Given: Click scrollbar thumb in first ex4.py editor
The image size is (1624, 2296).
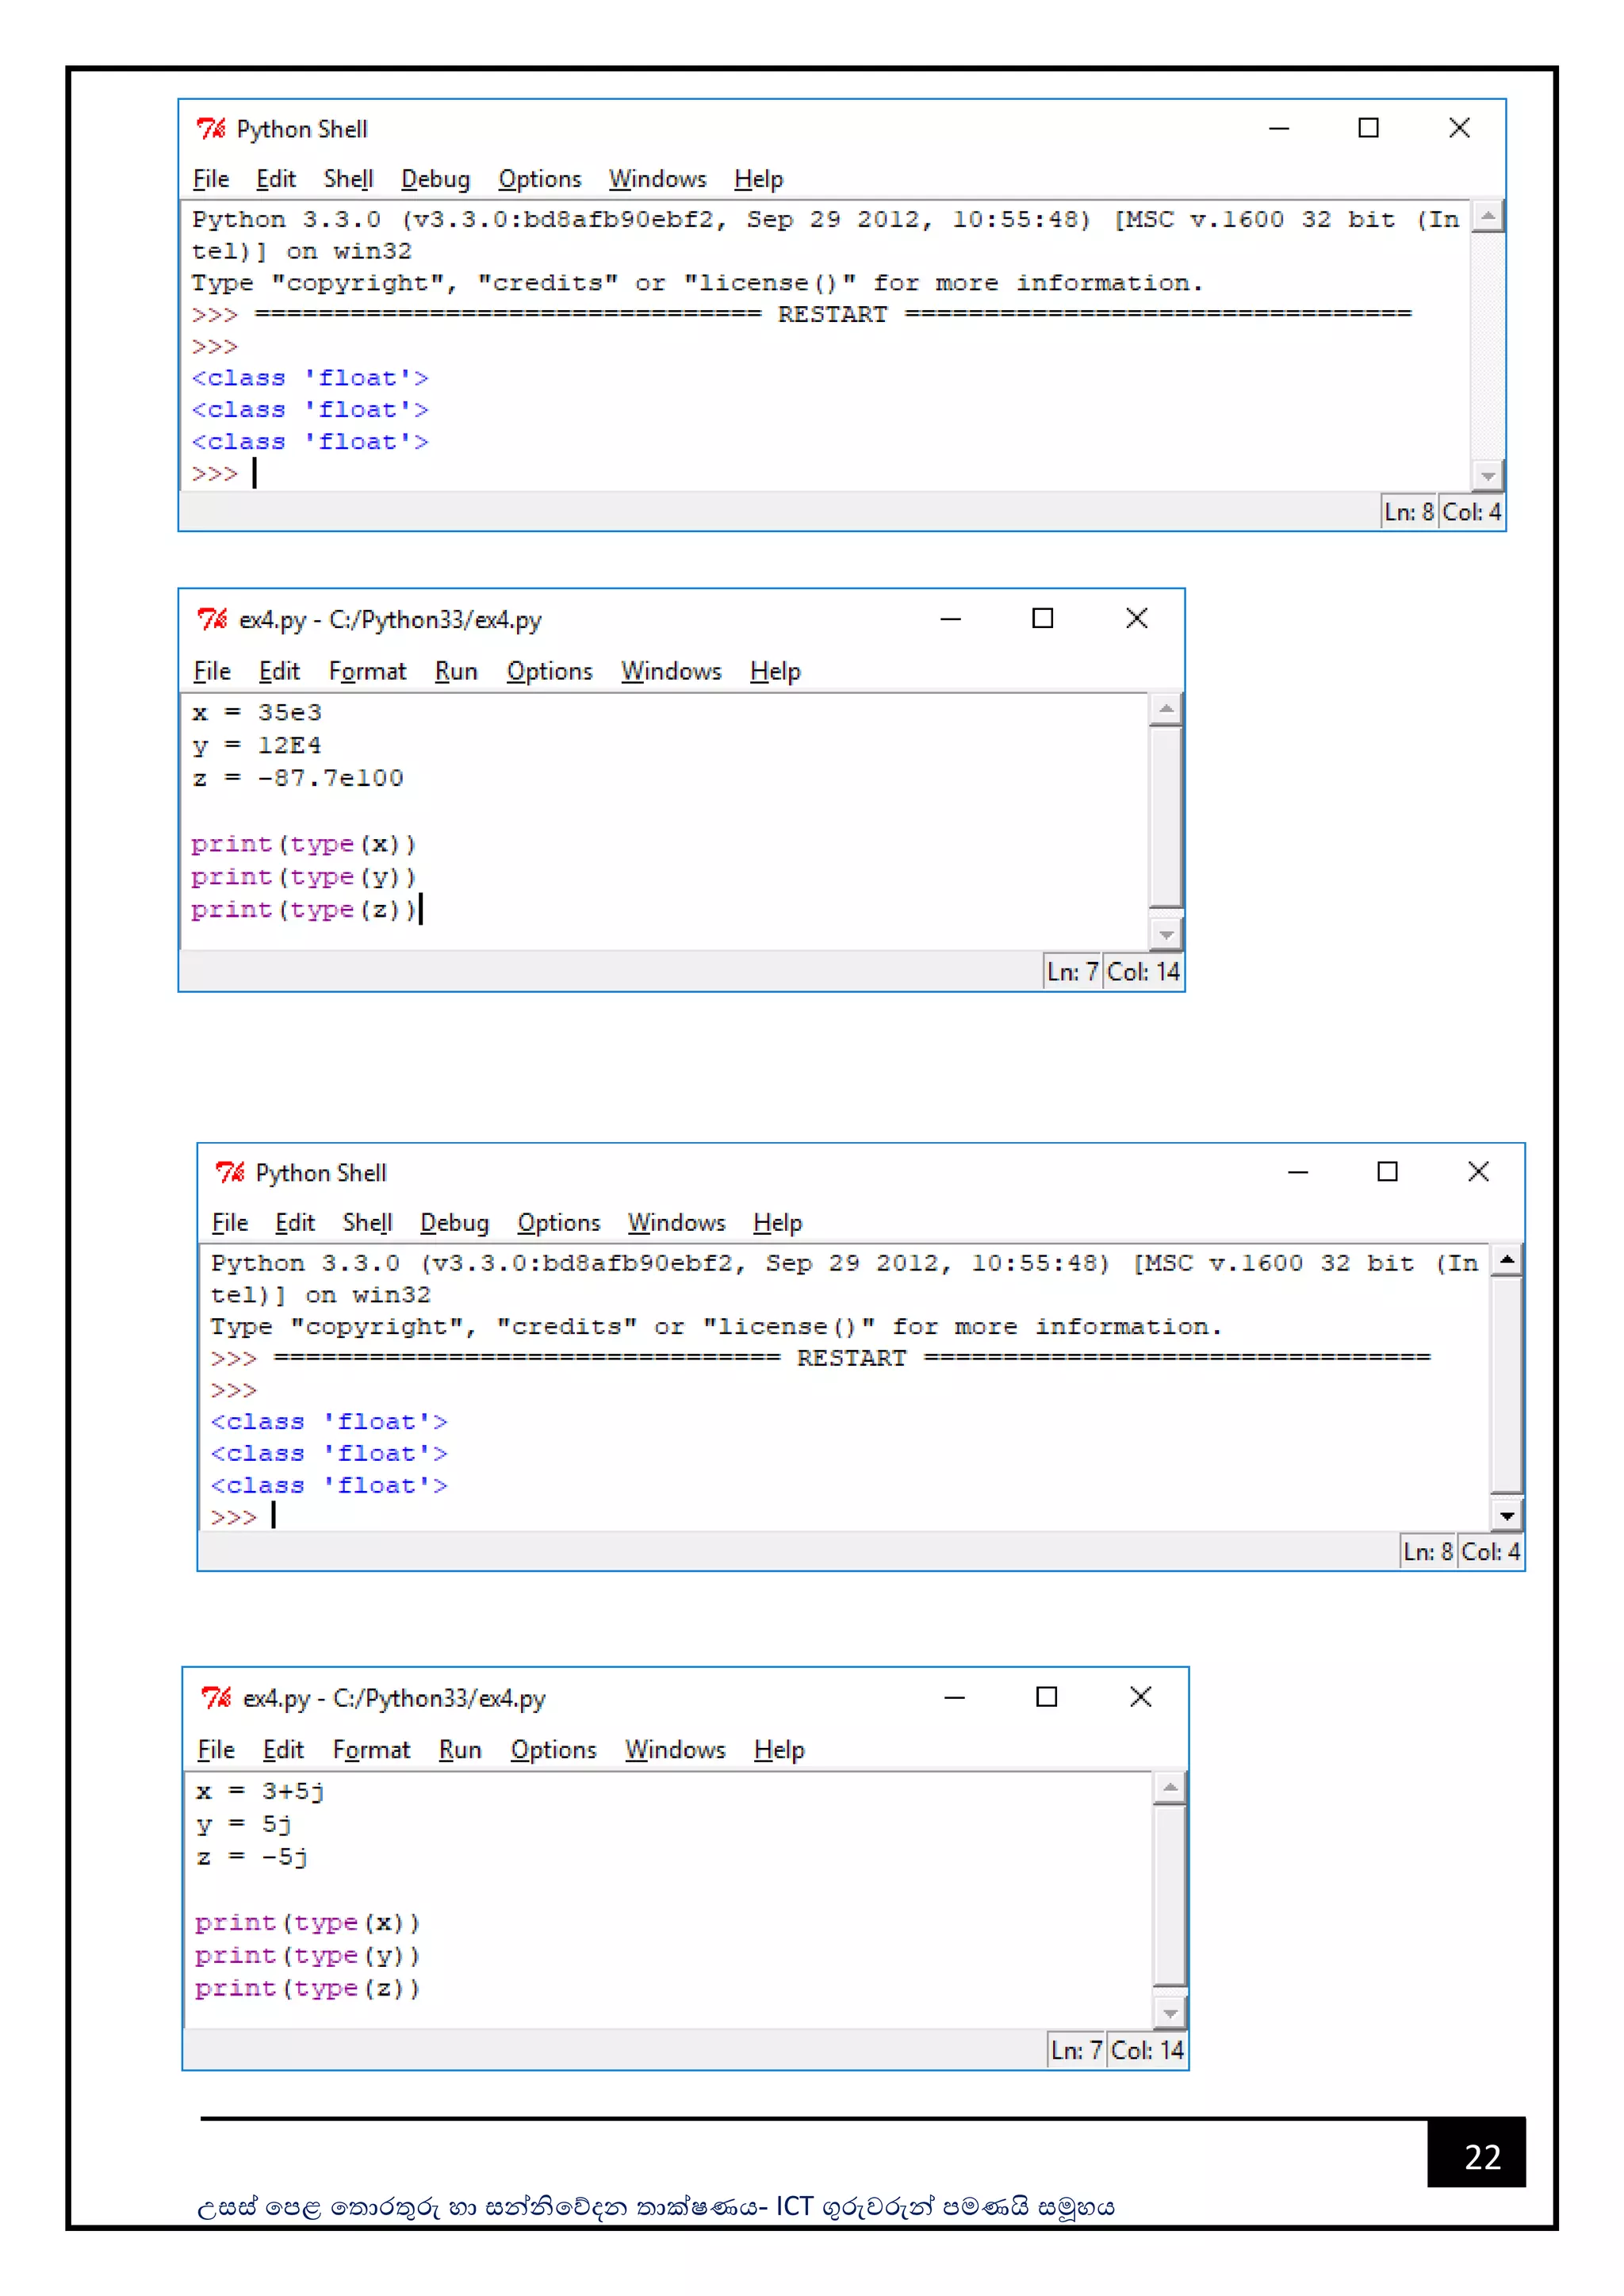Looking at the screenshot, I should pyautogui.click(x=1166, y=815).
